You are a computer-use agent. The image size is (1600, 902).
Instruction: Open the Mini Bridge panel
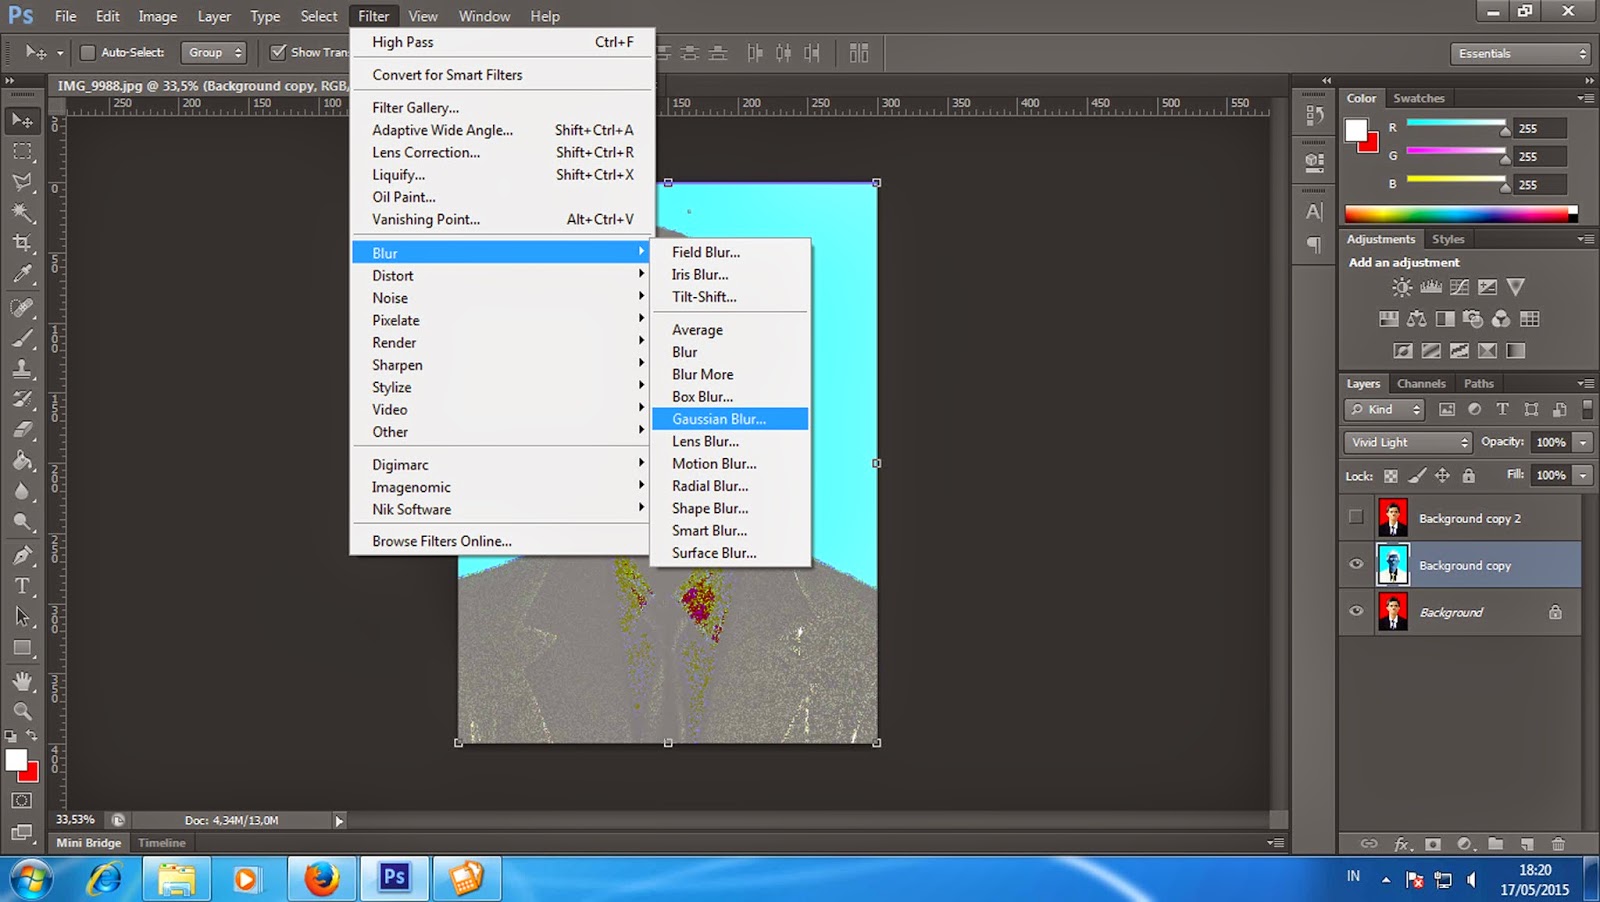pyautogui.click(x=89, y=843)
